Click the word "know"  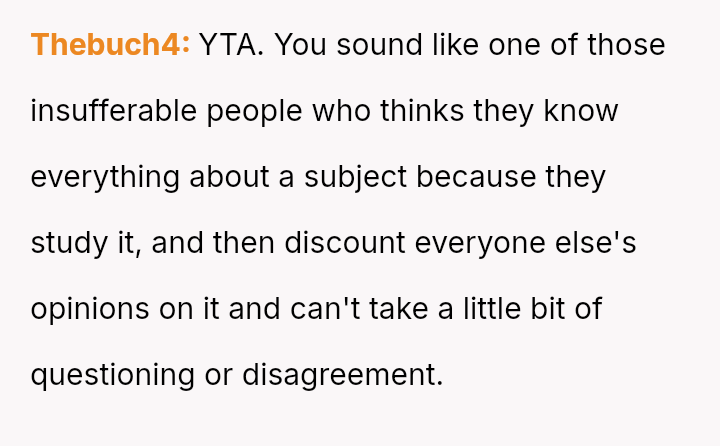(x=581, y=111)
